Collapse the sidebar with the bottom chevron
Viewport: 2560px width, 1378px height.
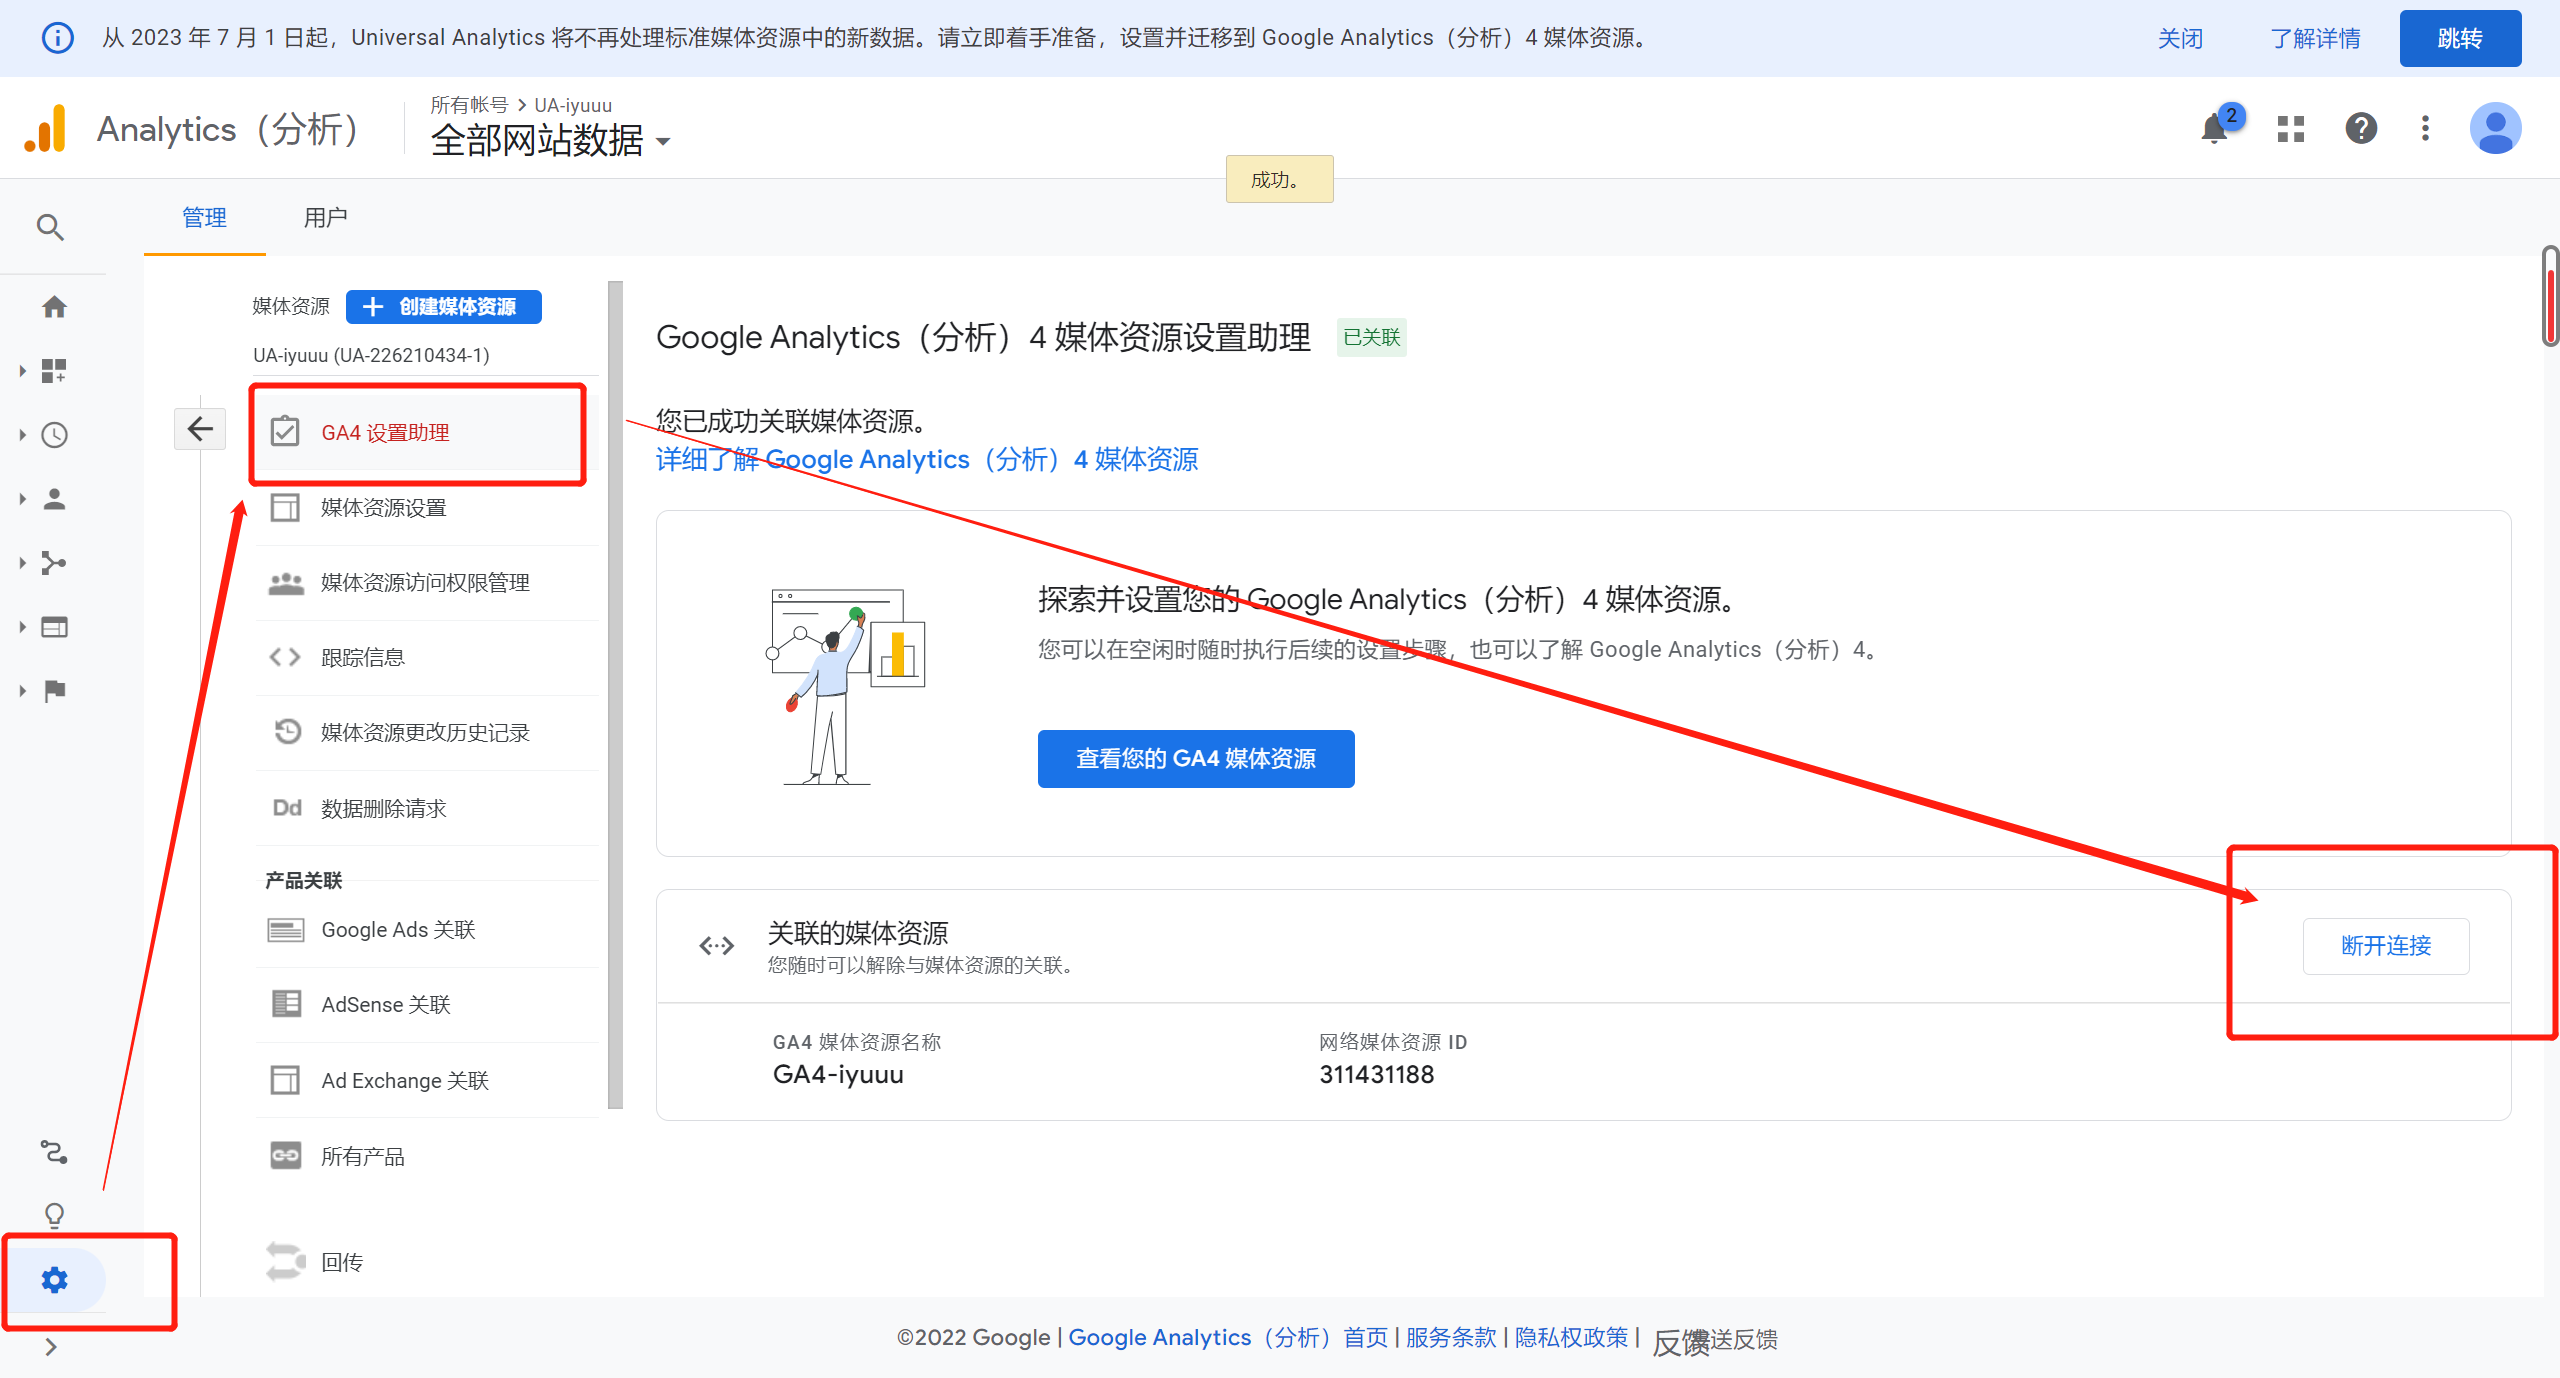[52, 1346]
